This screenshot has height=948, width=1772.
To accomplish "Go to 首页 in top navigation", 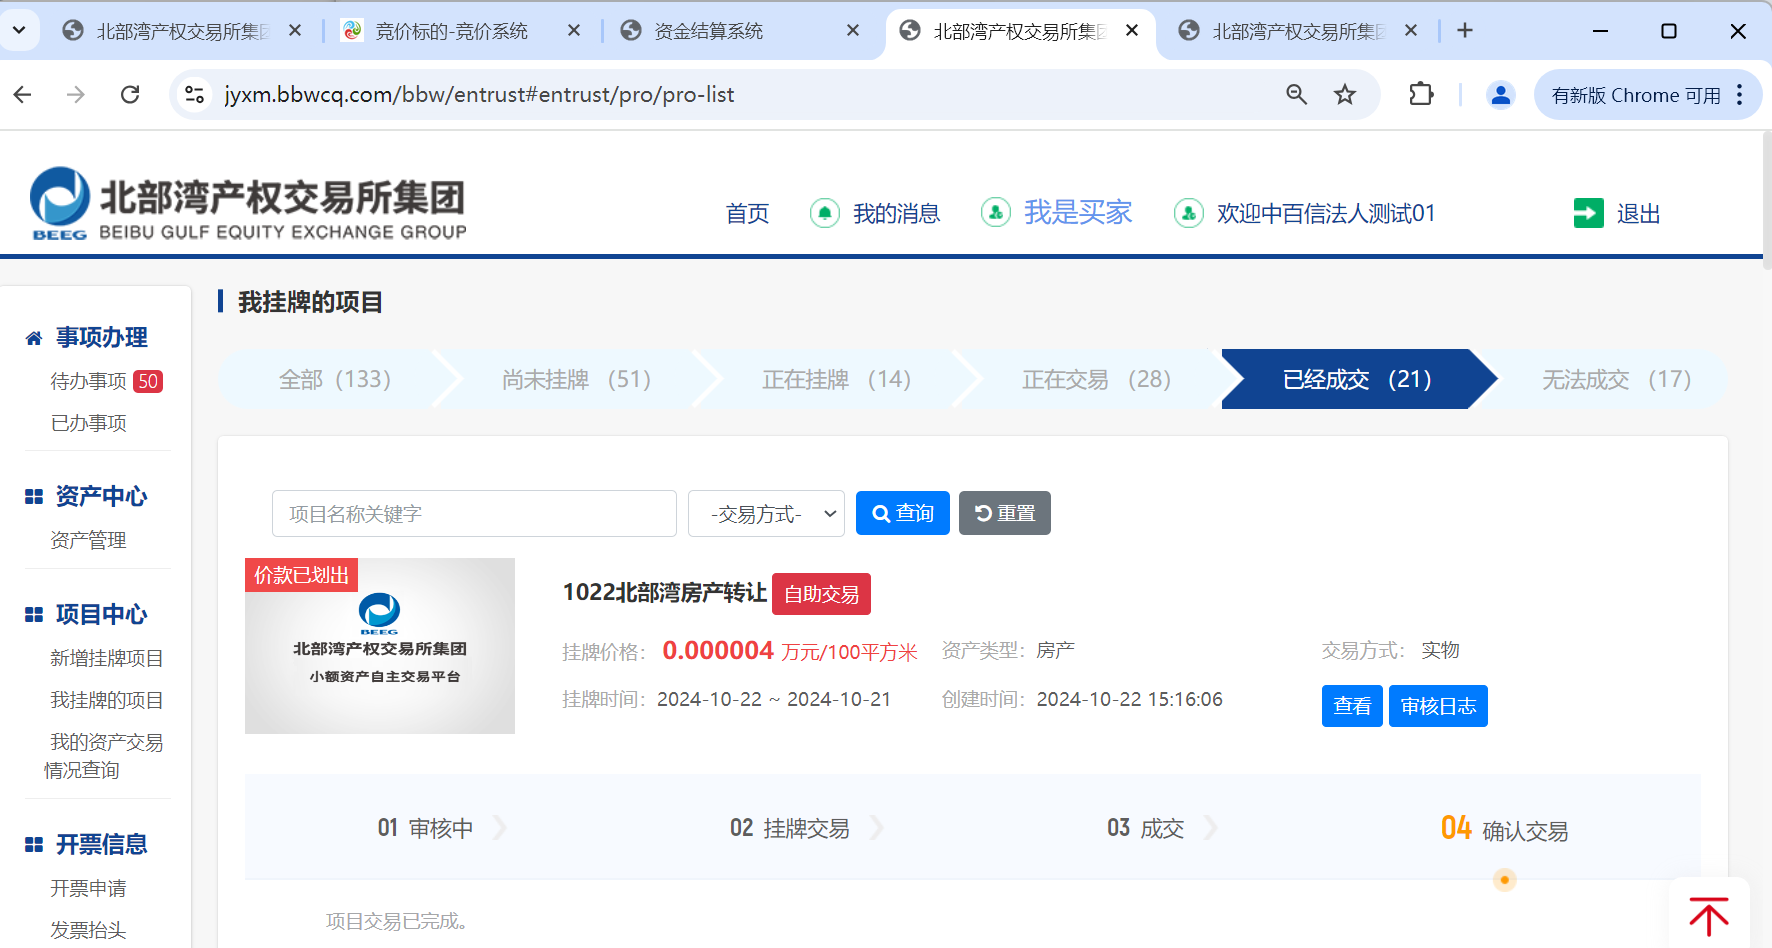I will click(747, 213).
